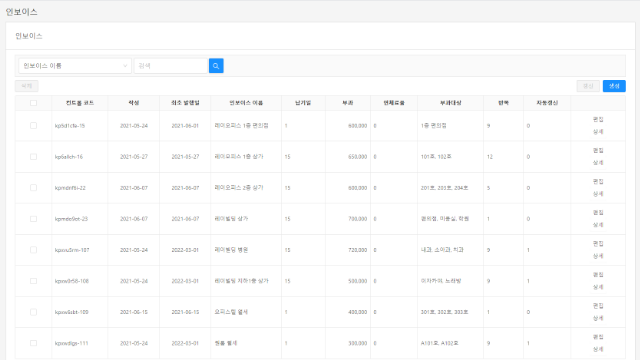Click 편집 in the row ending -15

tap(598, 120)
